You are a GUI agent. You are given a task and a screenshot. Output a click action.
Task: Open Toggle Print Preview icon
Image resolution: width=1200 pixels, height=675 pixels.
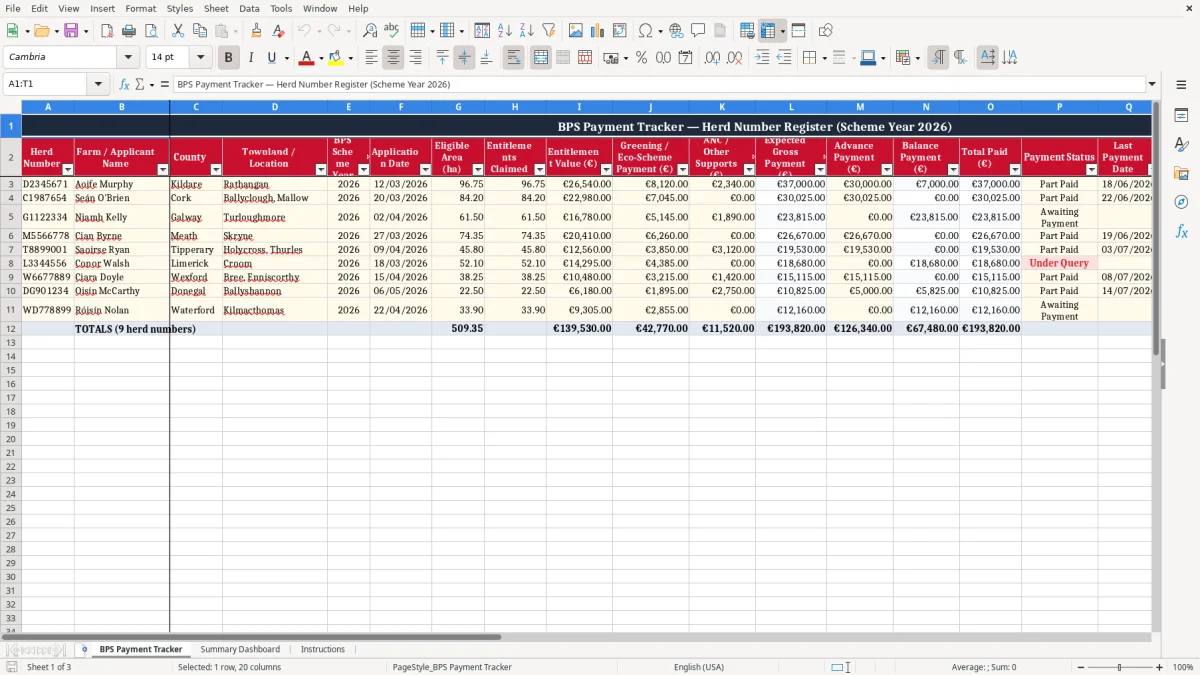(x=150, y=31)
